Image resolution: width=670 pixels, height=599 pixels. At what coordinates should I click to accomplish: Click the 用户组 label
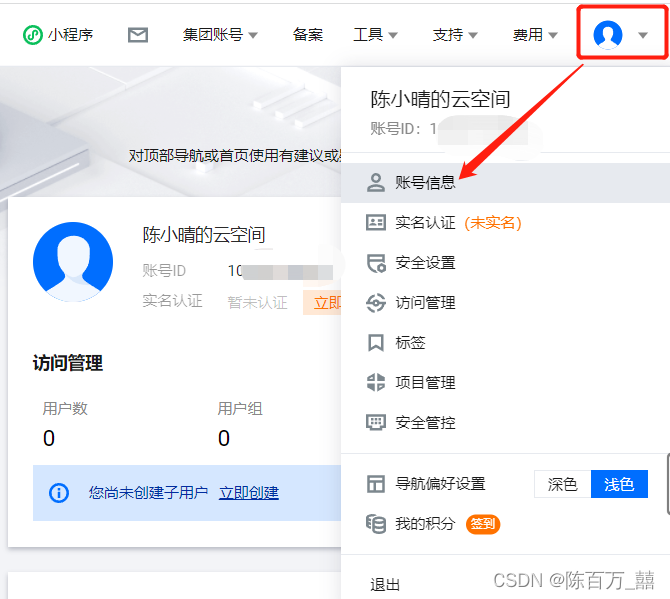240,409
